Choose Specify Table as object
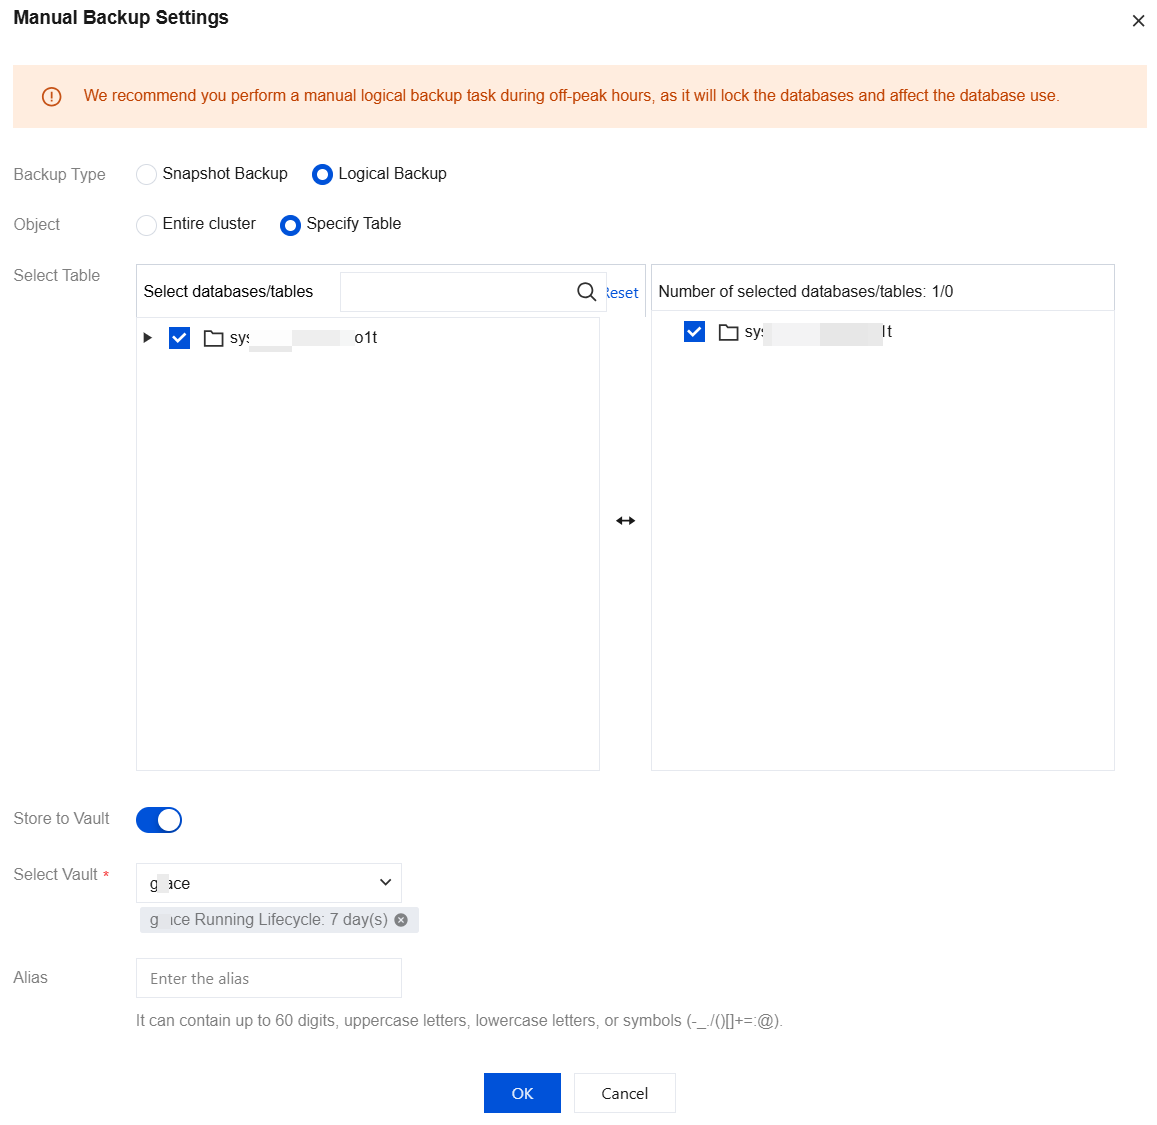 (x=290, y=225)
